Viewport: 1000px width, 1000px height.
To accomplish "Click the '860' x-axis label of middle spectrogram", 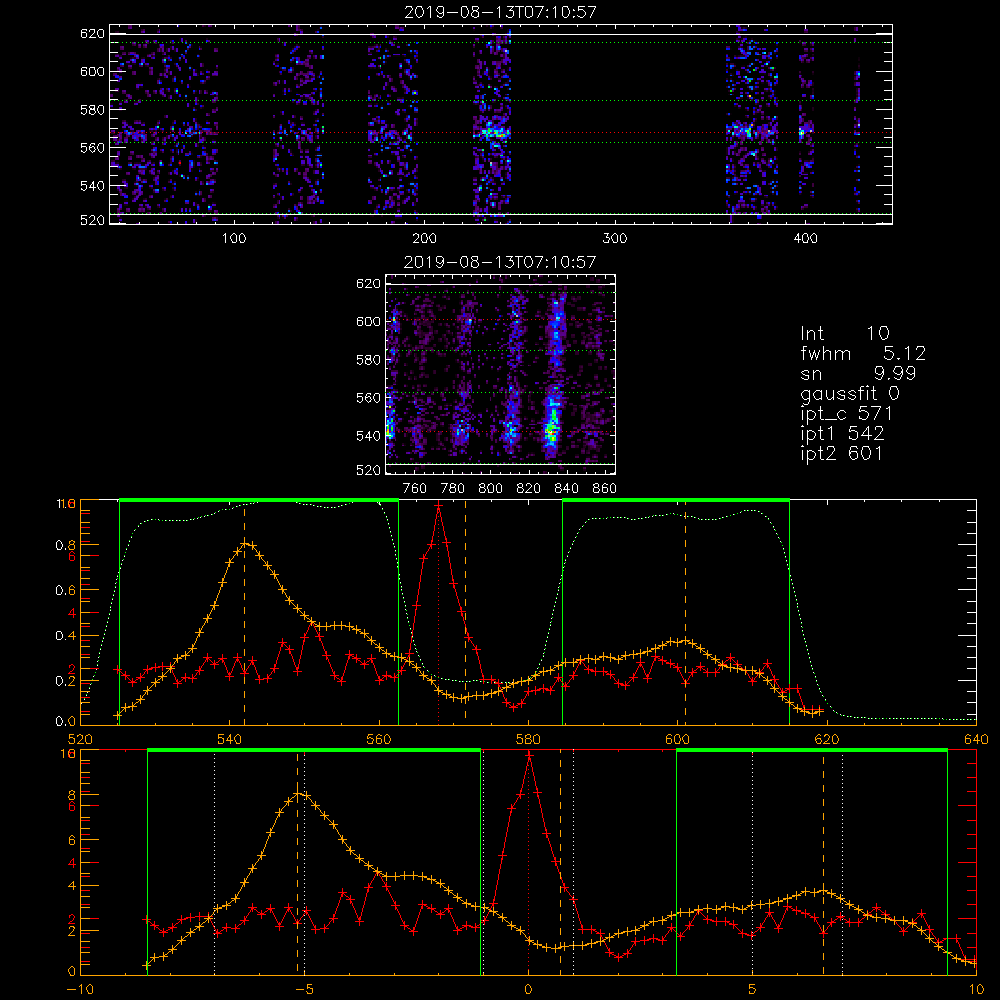I will [x=604, y=489].
